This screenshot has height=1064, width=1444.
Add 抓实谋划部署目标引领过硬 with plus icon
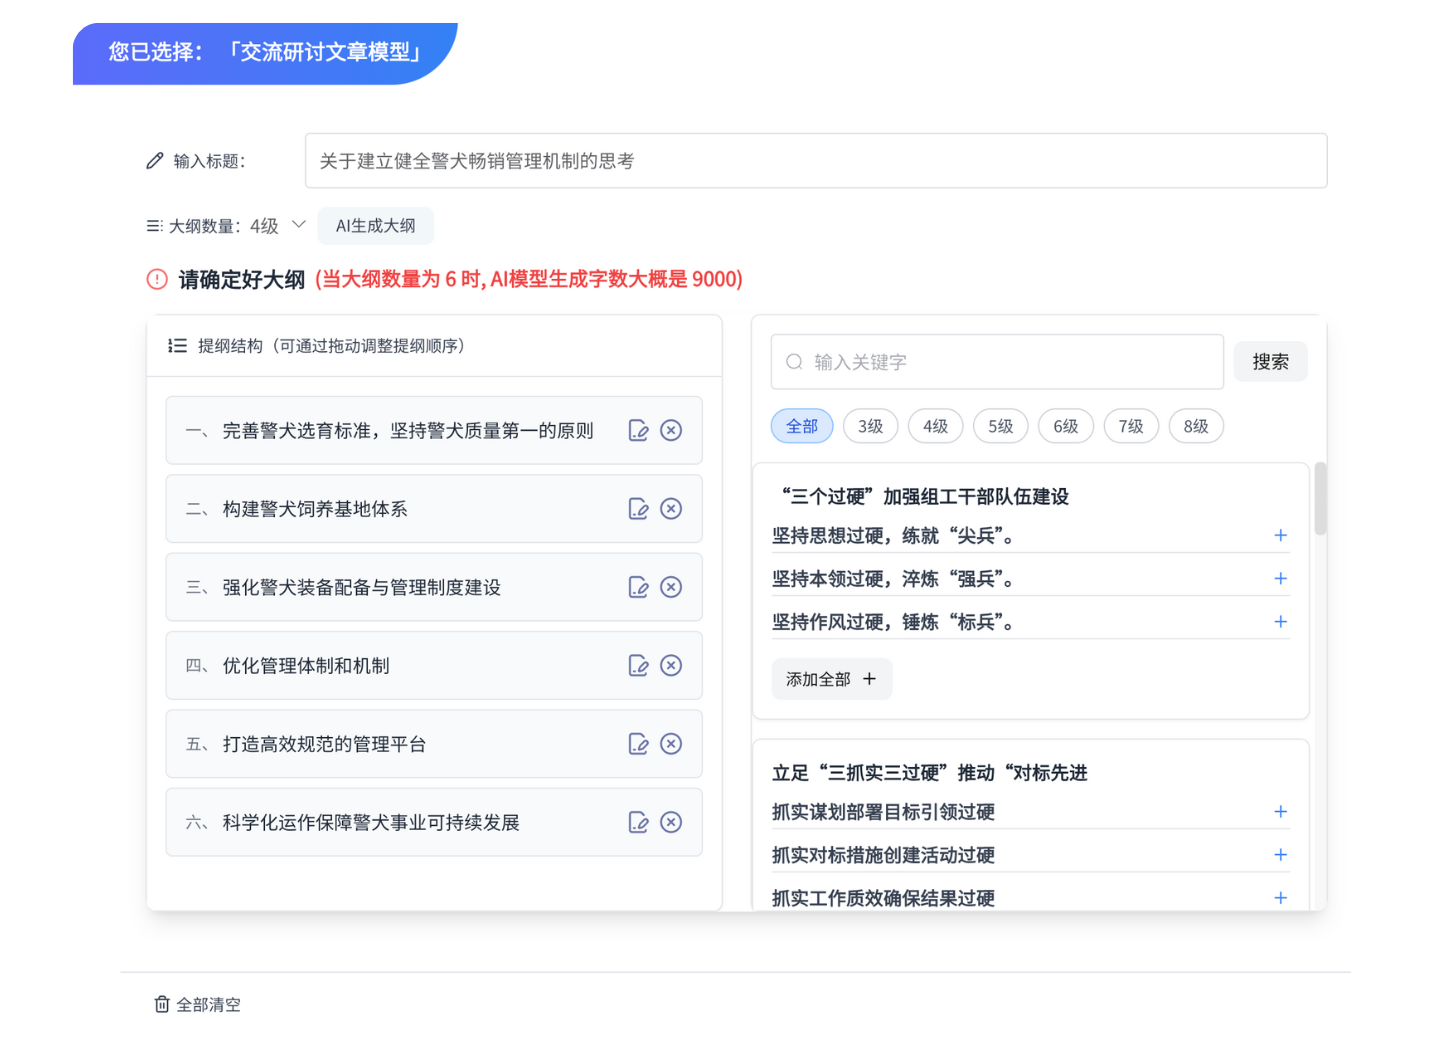pyautogui.click(x=1280, y=812)
